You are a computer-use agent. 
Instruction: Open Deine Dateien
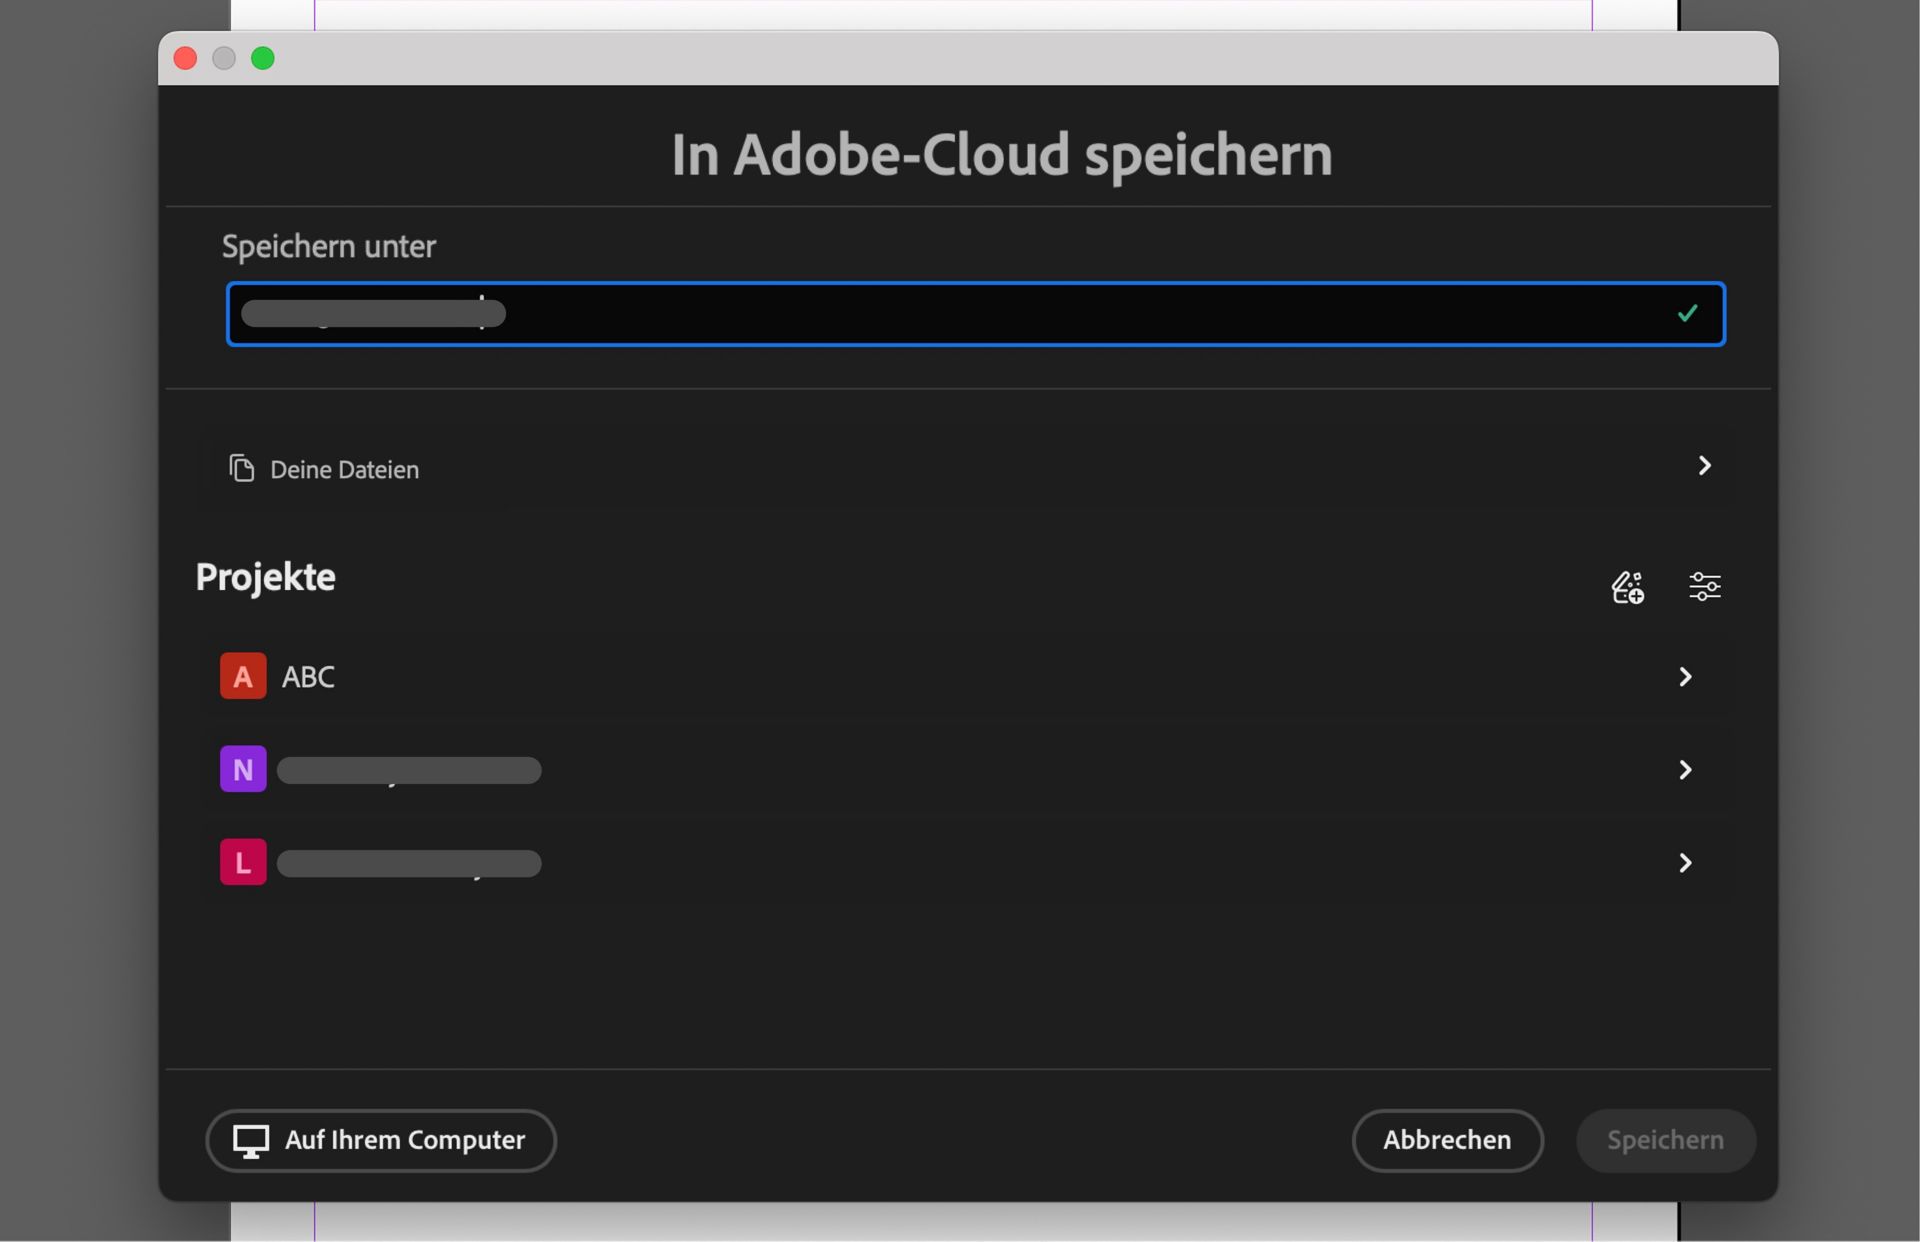point(344,468)
